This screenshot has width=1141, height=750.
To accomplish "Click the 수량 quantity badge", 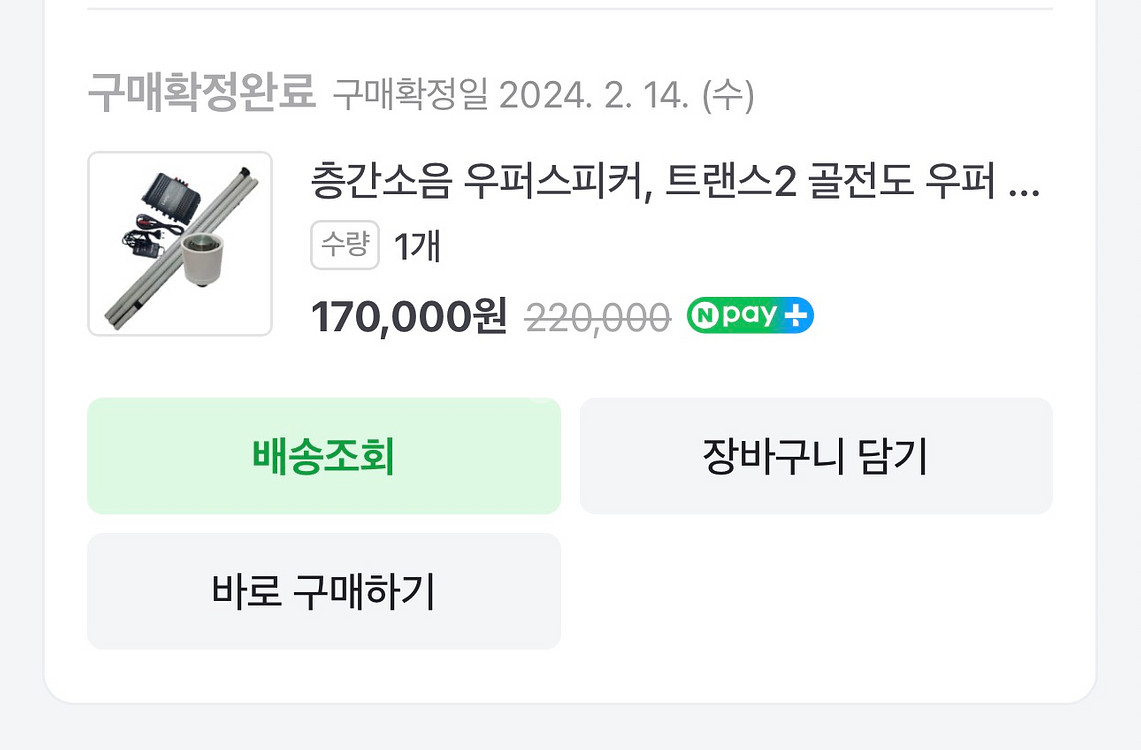I will pos(345,245).
